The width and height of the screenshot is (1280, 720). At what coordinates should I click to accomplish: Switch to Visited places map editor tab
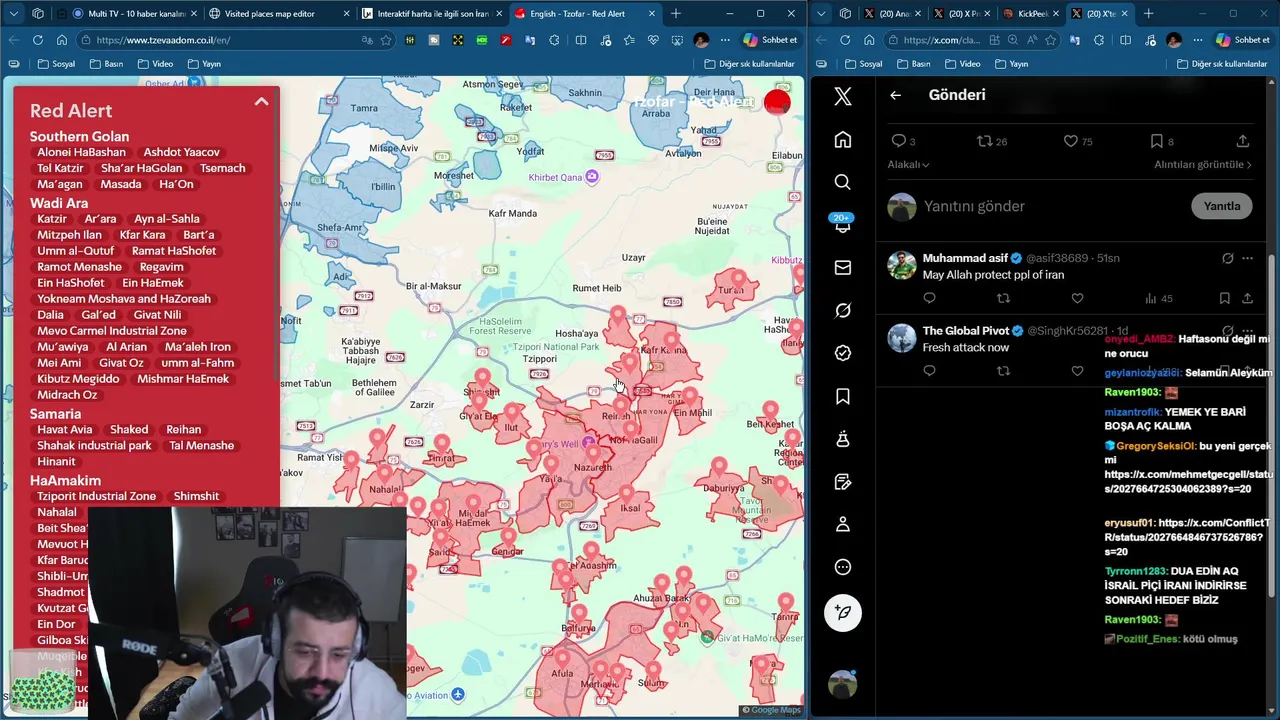(278, 14)
